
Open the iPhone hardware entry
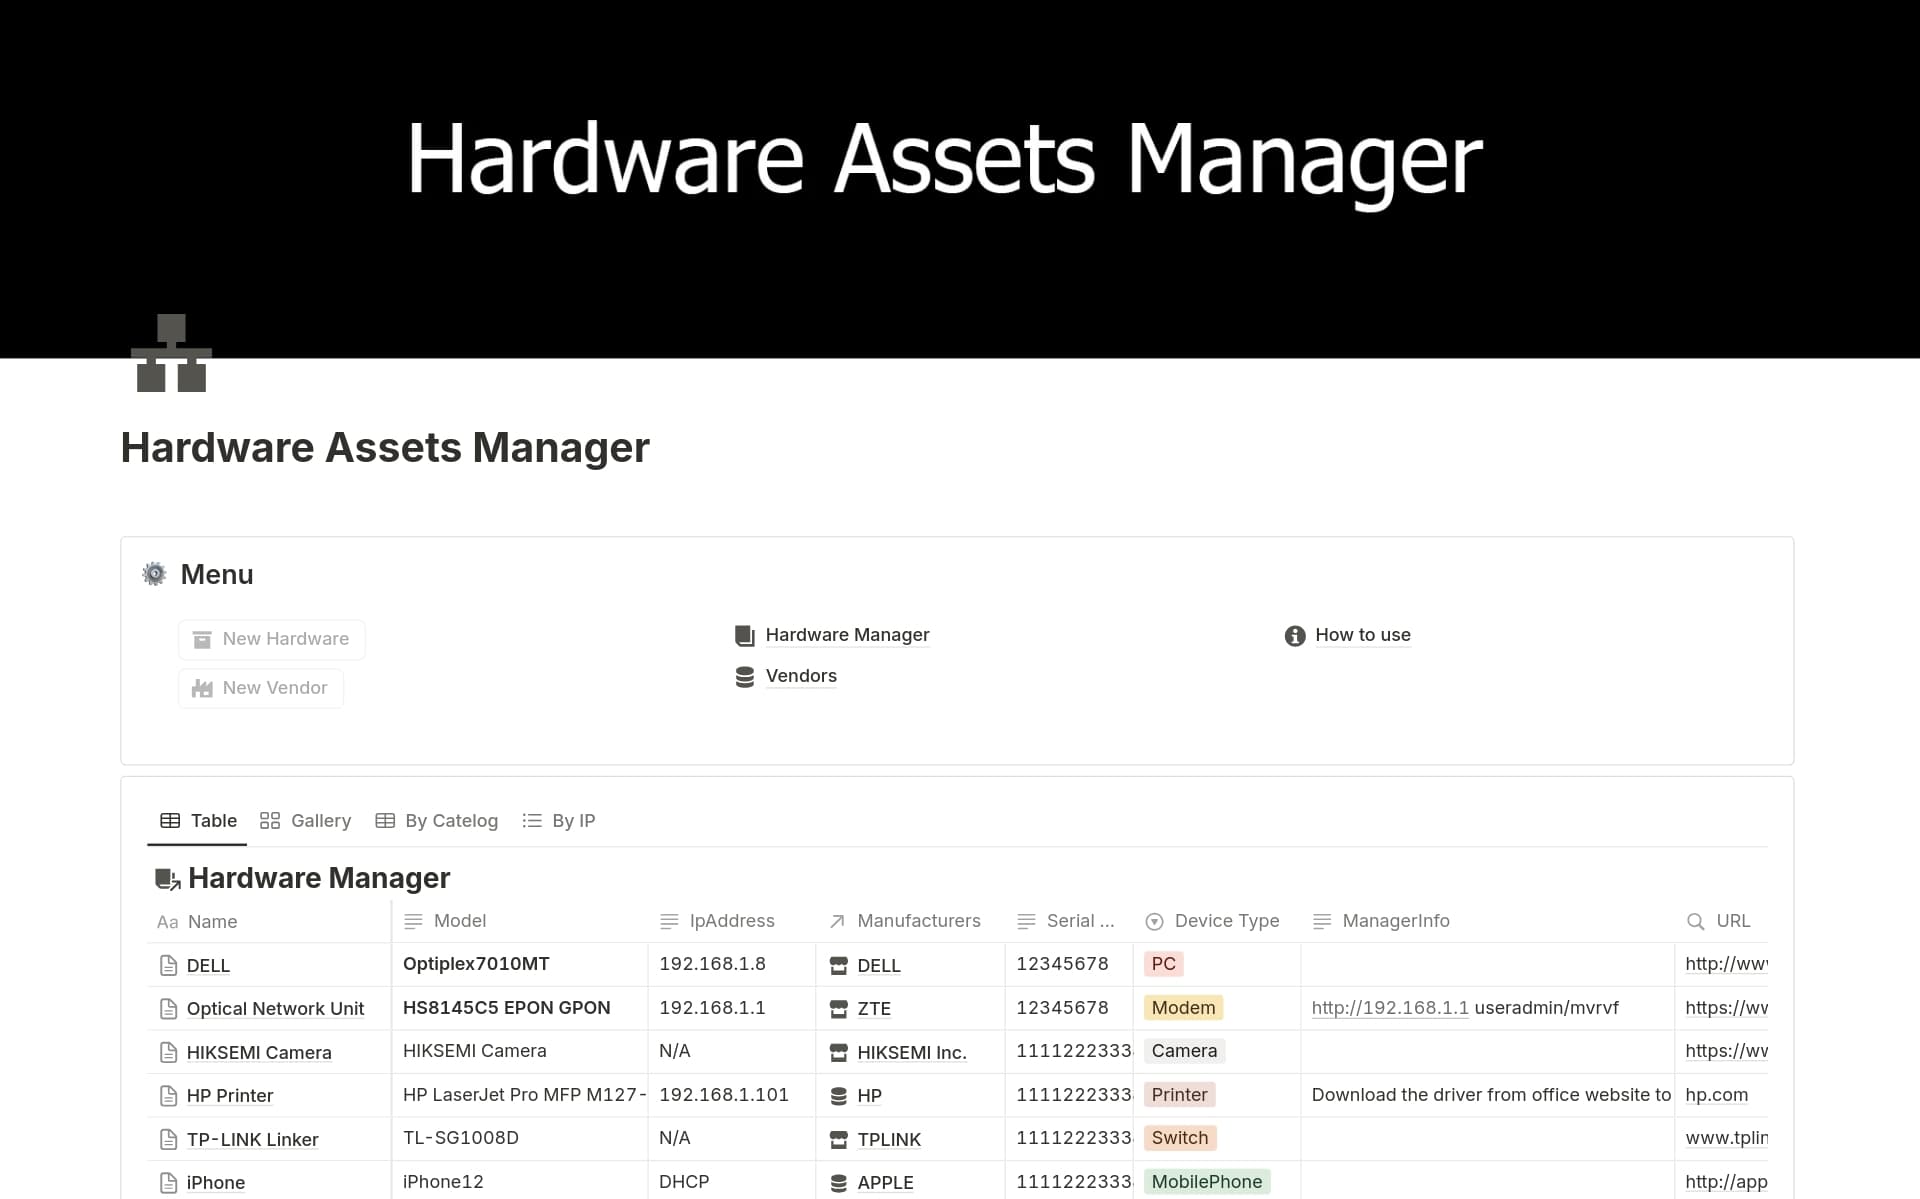coord(215,1182)
